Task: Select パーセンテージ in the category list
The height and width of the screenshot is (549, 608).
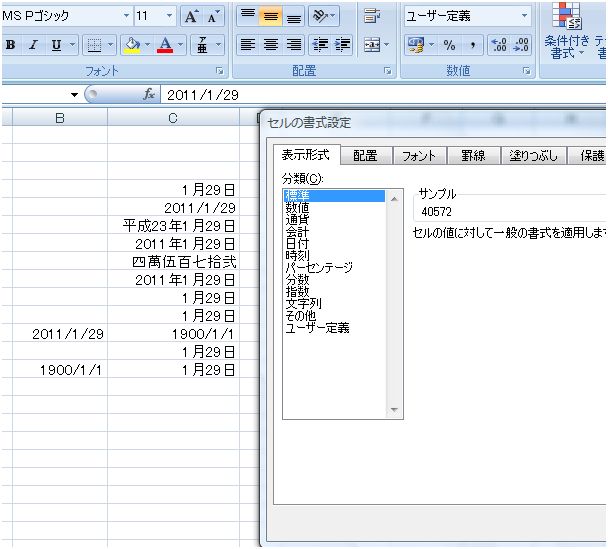Action: pos(334,268)
